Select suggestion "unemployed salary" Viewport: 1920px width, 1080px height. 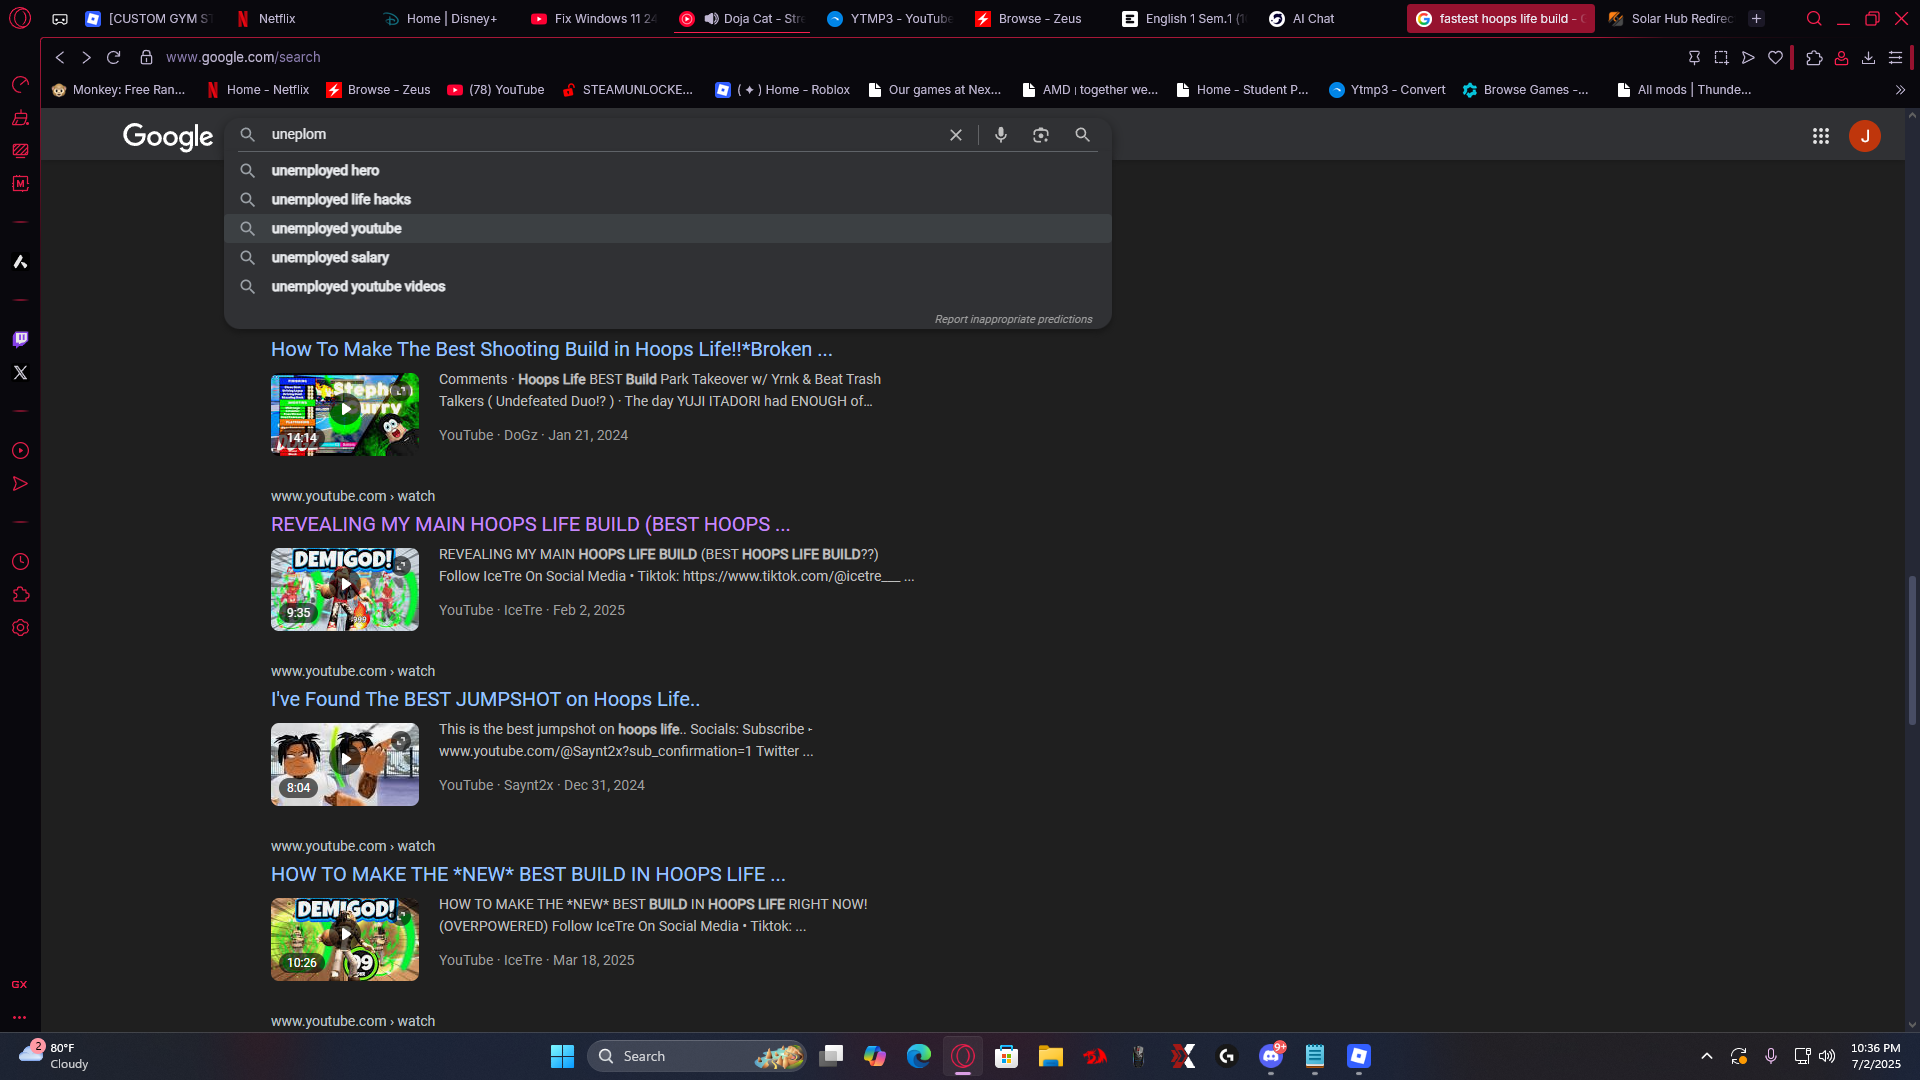pos(668,258)
